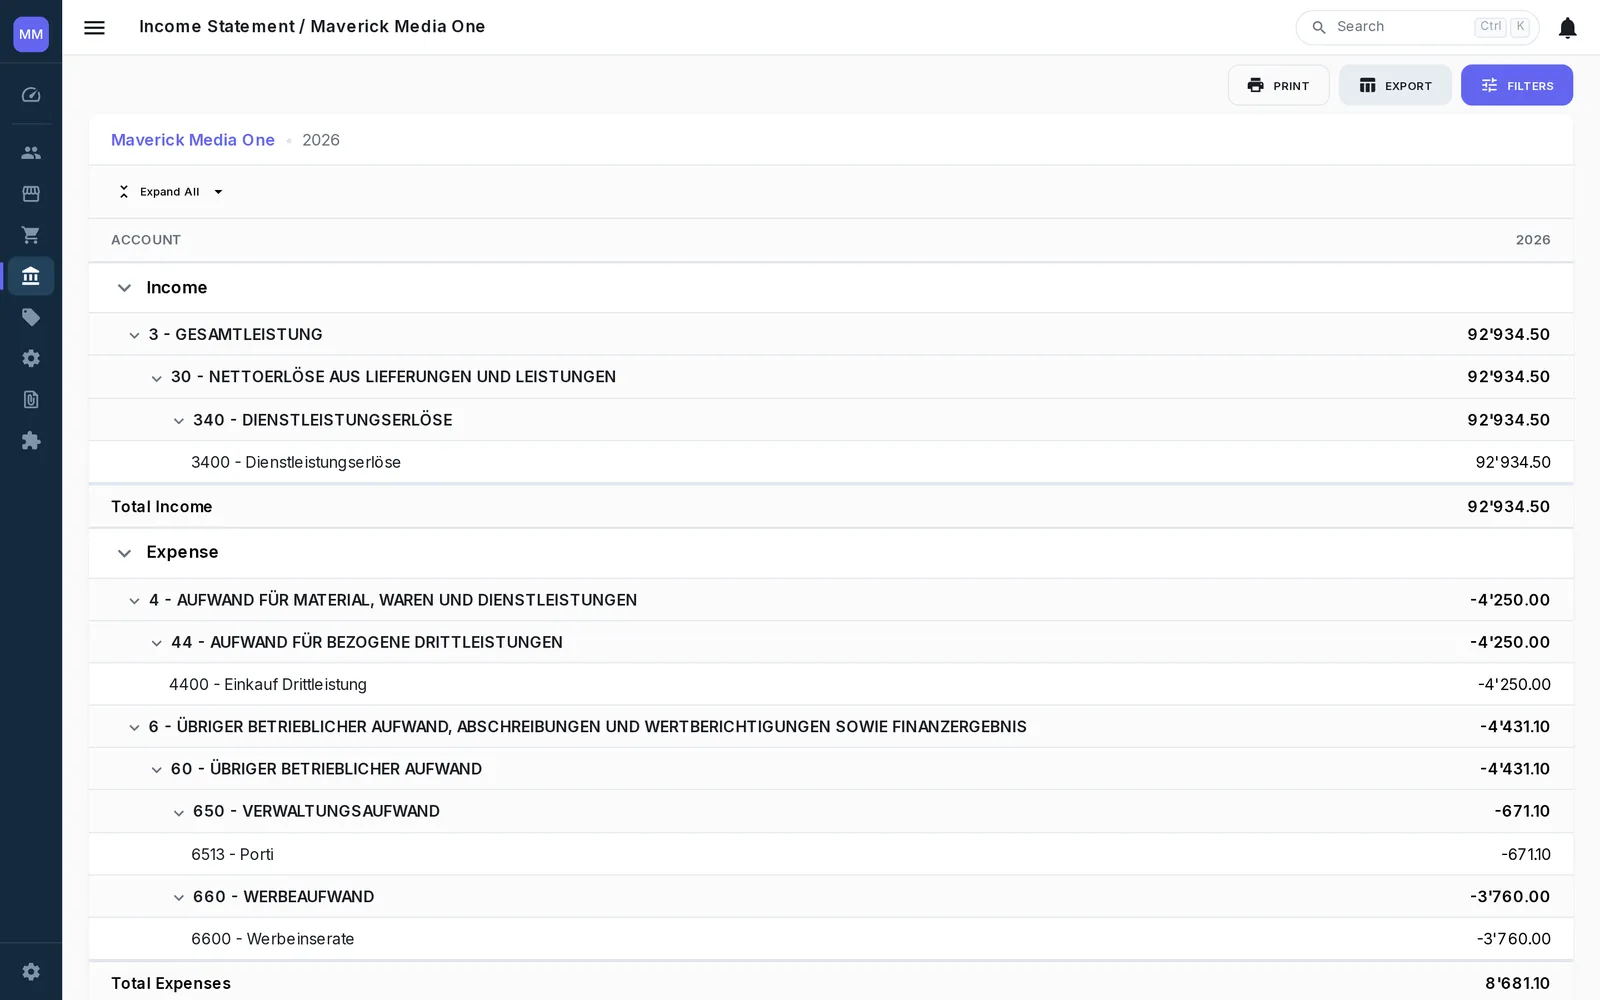Click the Export button
The width and height of the screenshot is (1600, 1000).
point(1395,85)
